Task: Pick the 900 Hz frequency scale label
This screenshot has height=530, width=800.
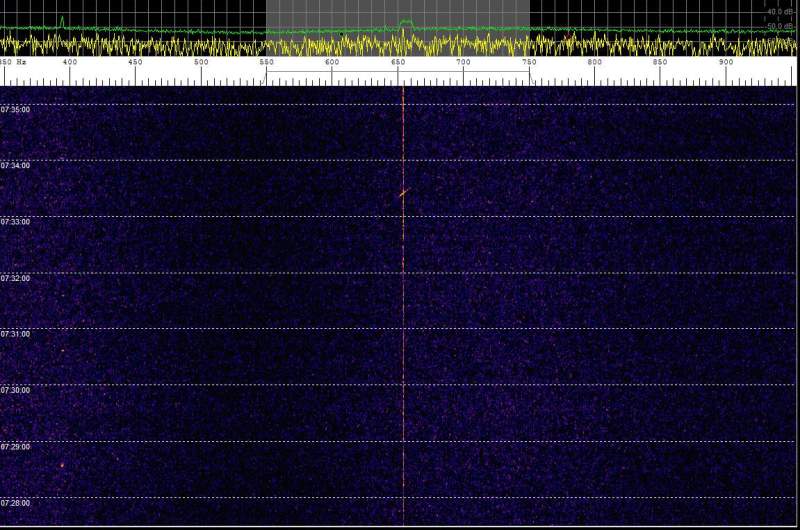Action: 726,63
